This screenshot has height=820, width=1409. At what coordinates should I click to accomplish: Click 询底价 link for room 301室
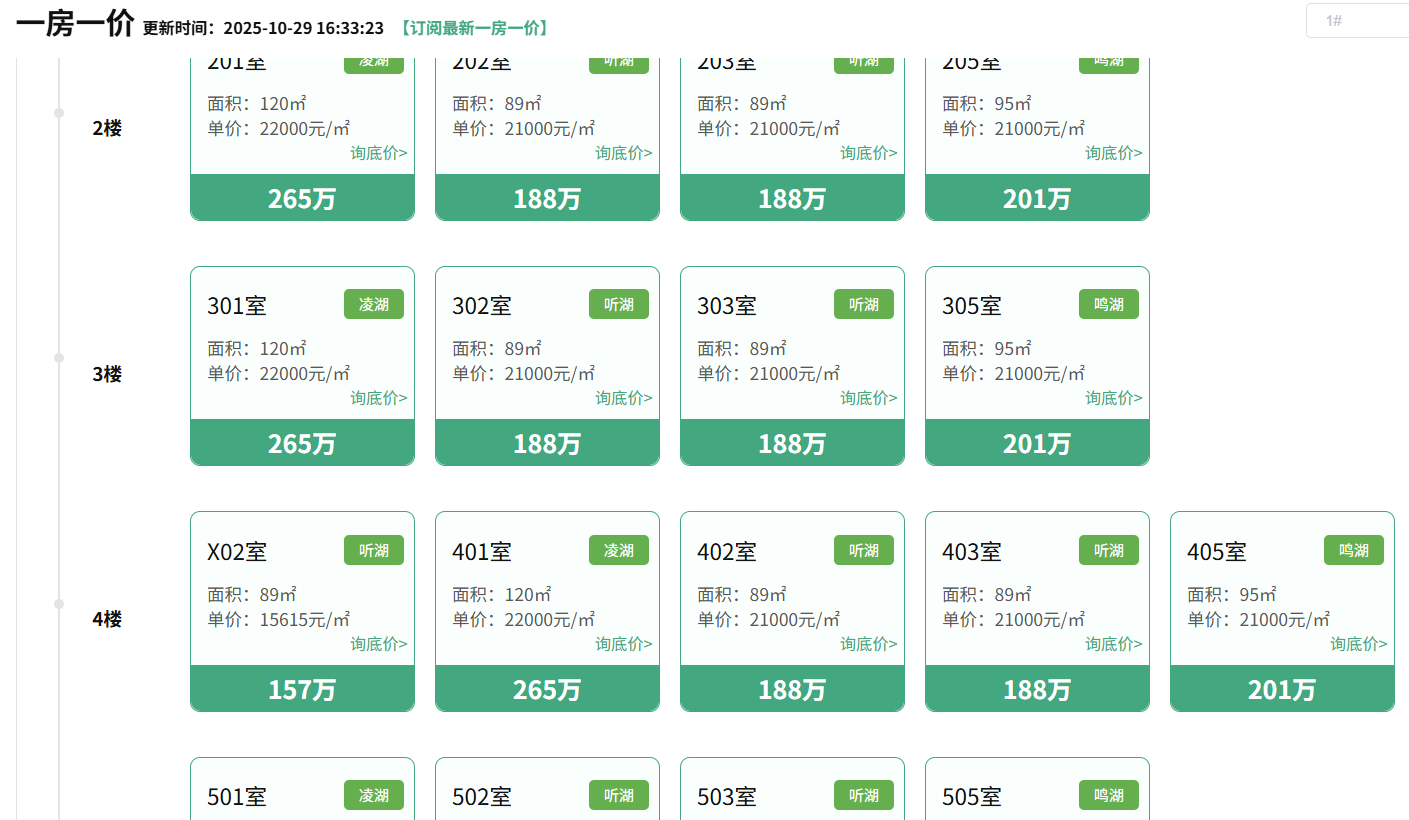378,398
